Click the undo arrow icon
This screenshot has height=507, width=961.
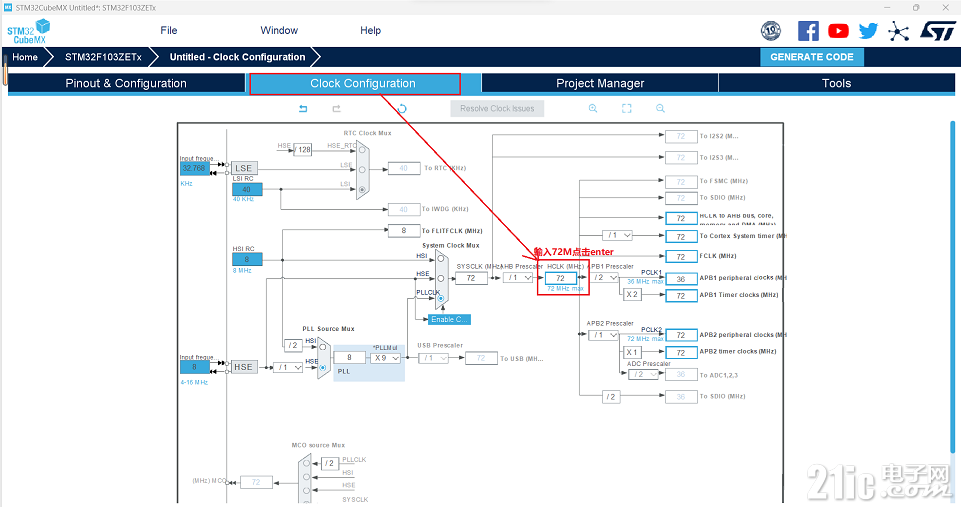click(303, 109)
